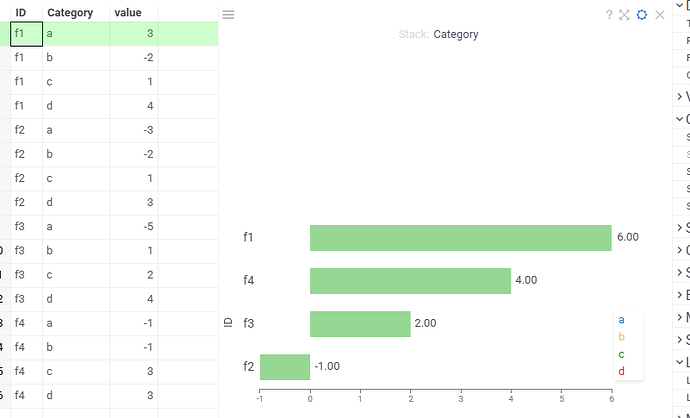The image size is (690, 418).
Task: Close the bar chart viewer
Action: click(660, 15)
